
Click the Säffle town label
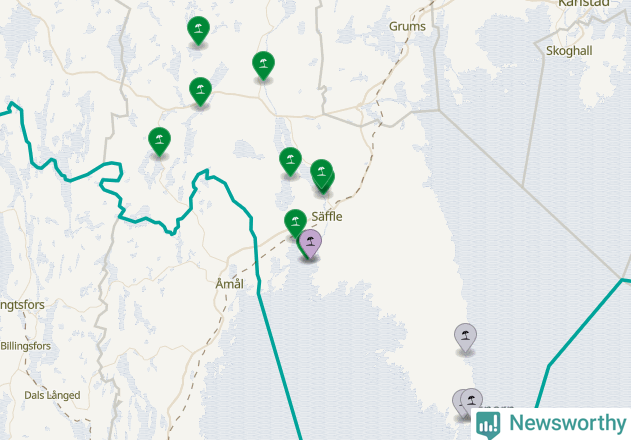click(327, 217)
